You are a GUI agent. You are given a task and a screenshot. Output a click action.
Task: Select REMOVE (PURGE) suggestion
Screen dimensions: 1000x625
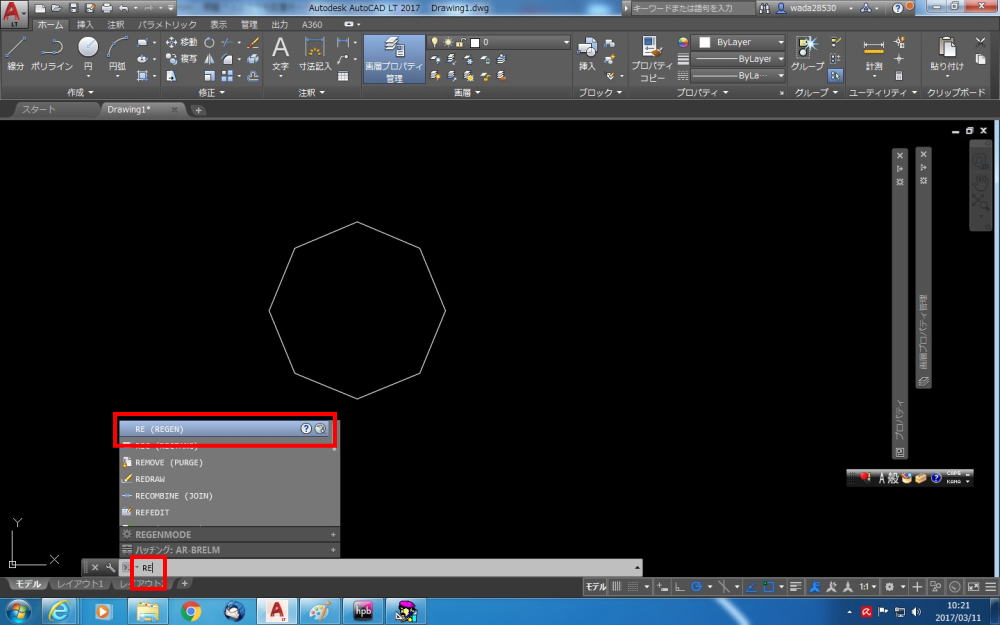pyautogui.click(x=229, y=462)
